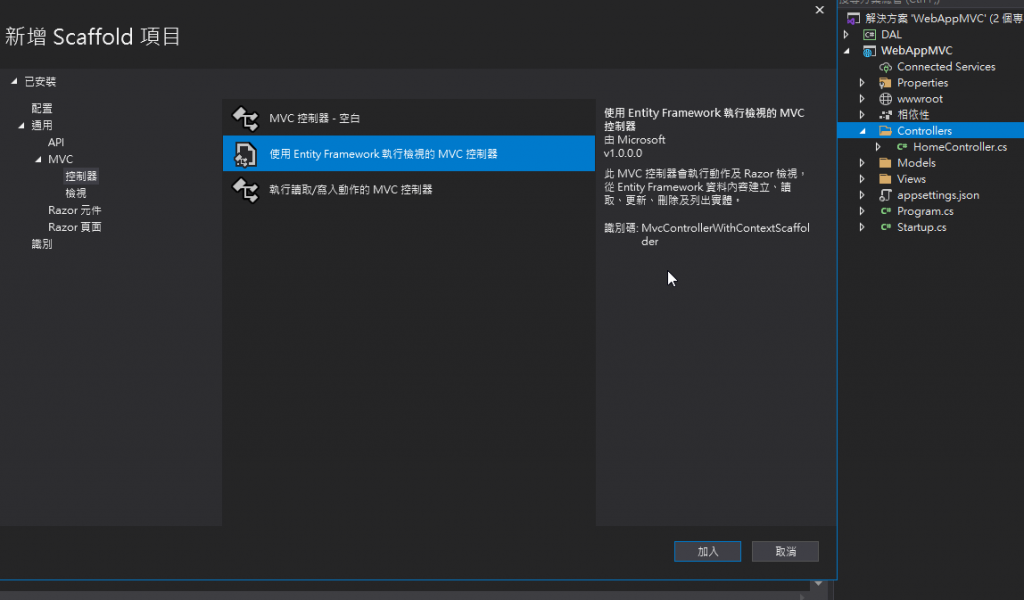
Task: Click the solution icon for WebAppMVC
Action: [853, 18]
